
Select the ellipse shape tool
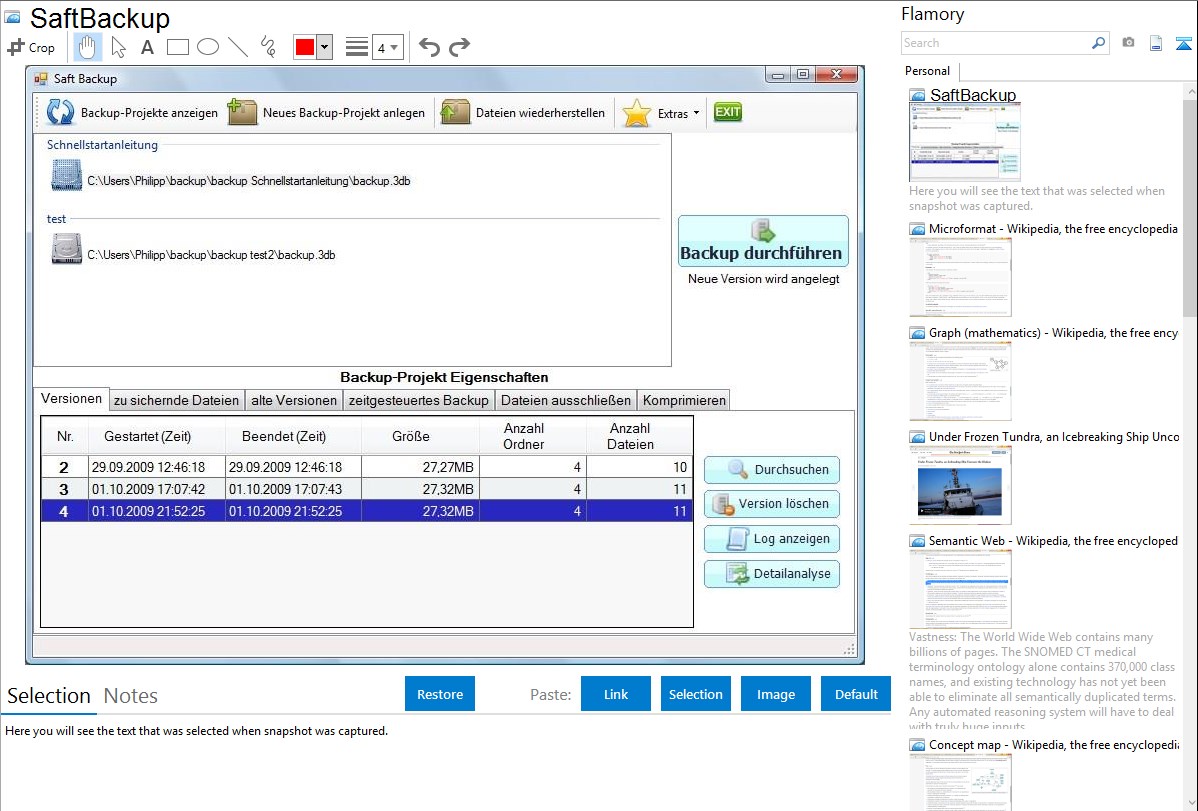coord(208,47)
